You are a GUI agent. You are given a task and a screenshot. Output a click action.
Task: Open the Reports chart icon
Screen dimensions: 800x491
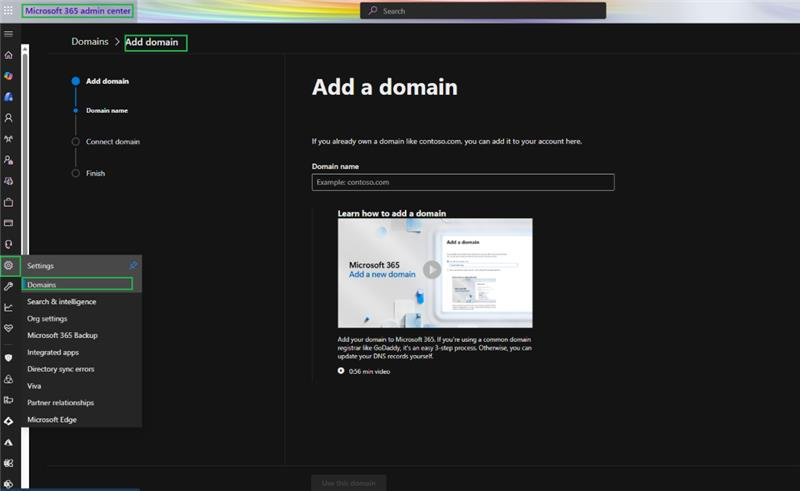coord(9,307)
